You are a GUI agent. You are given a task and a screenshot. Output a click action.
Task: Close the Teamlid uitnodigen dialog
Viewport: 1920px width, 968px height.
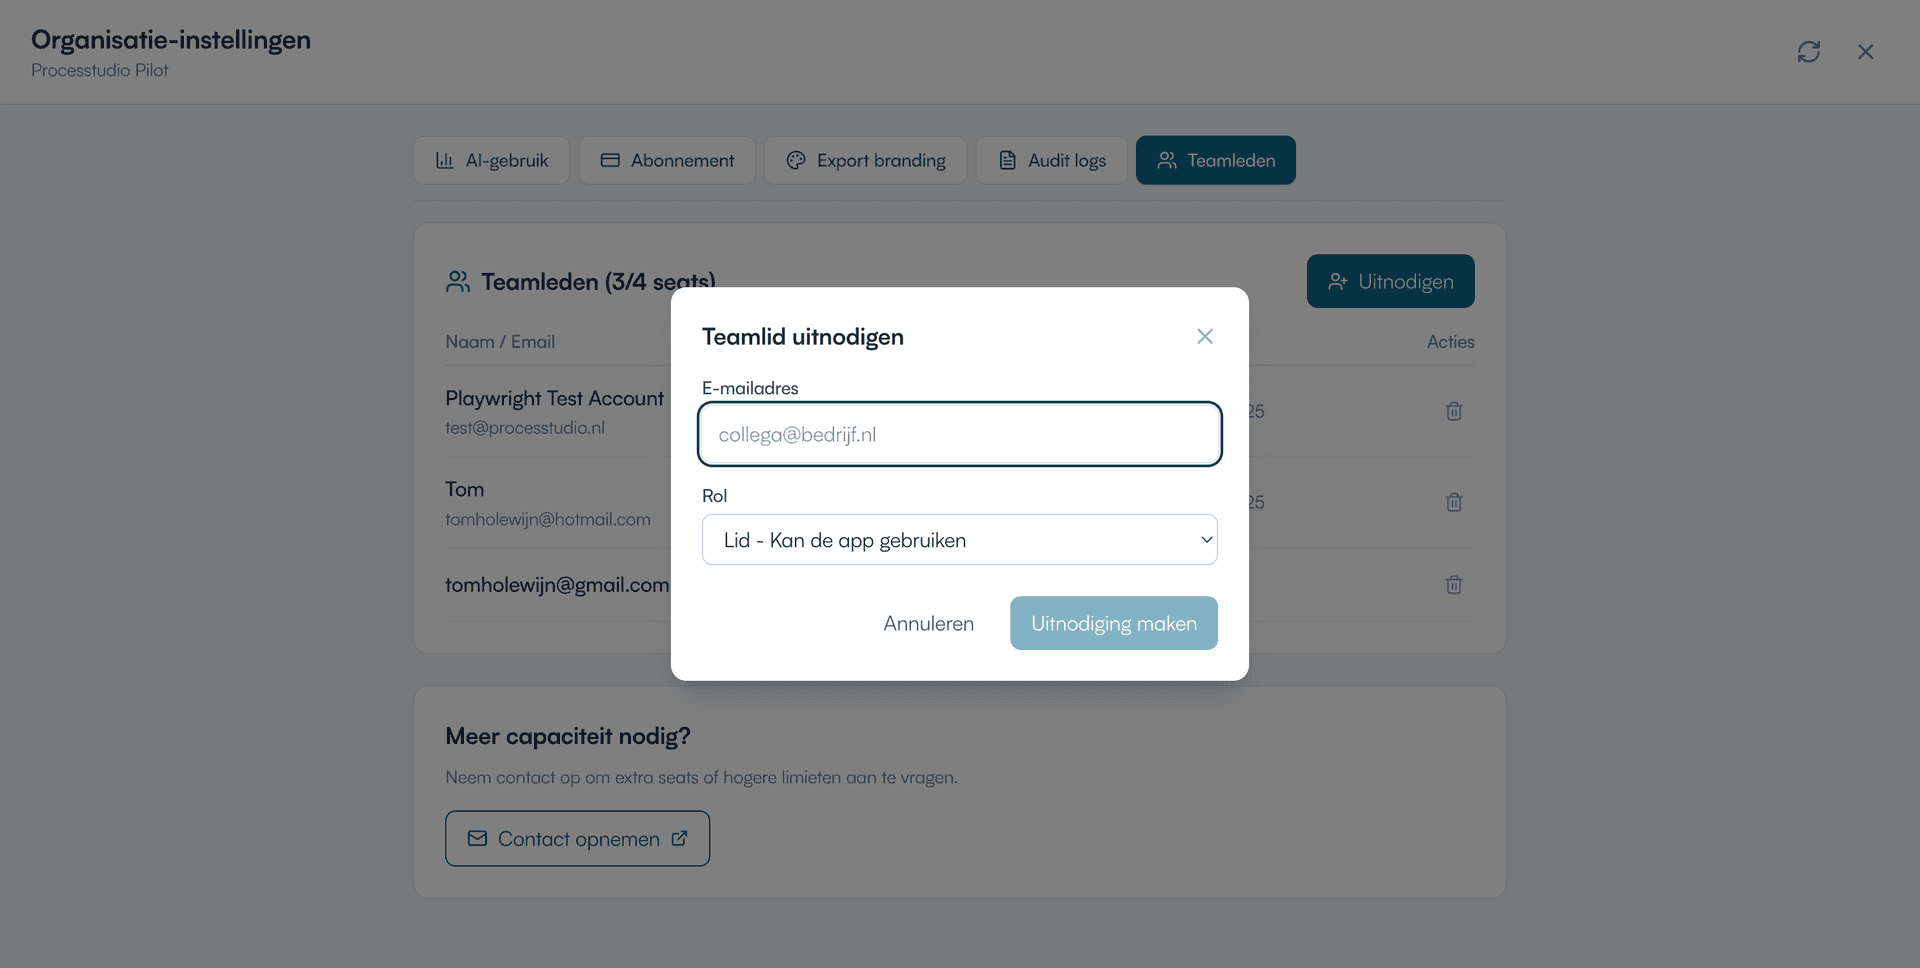click(x=1204, y=337)
